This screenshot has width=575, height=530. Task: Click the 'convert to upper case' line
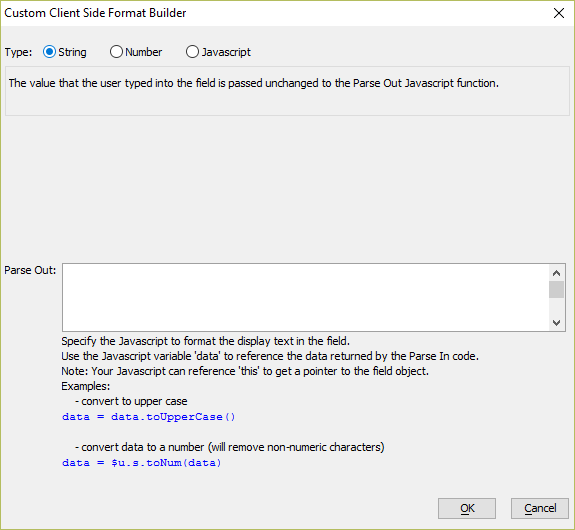click(x=131, y=401)
